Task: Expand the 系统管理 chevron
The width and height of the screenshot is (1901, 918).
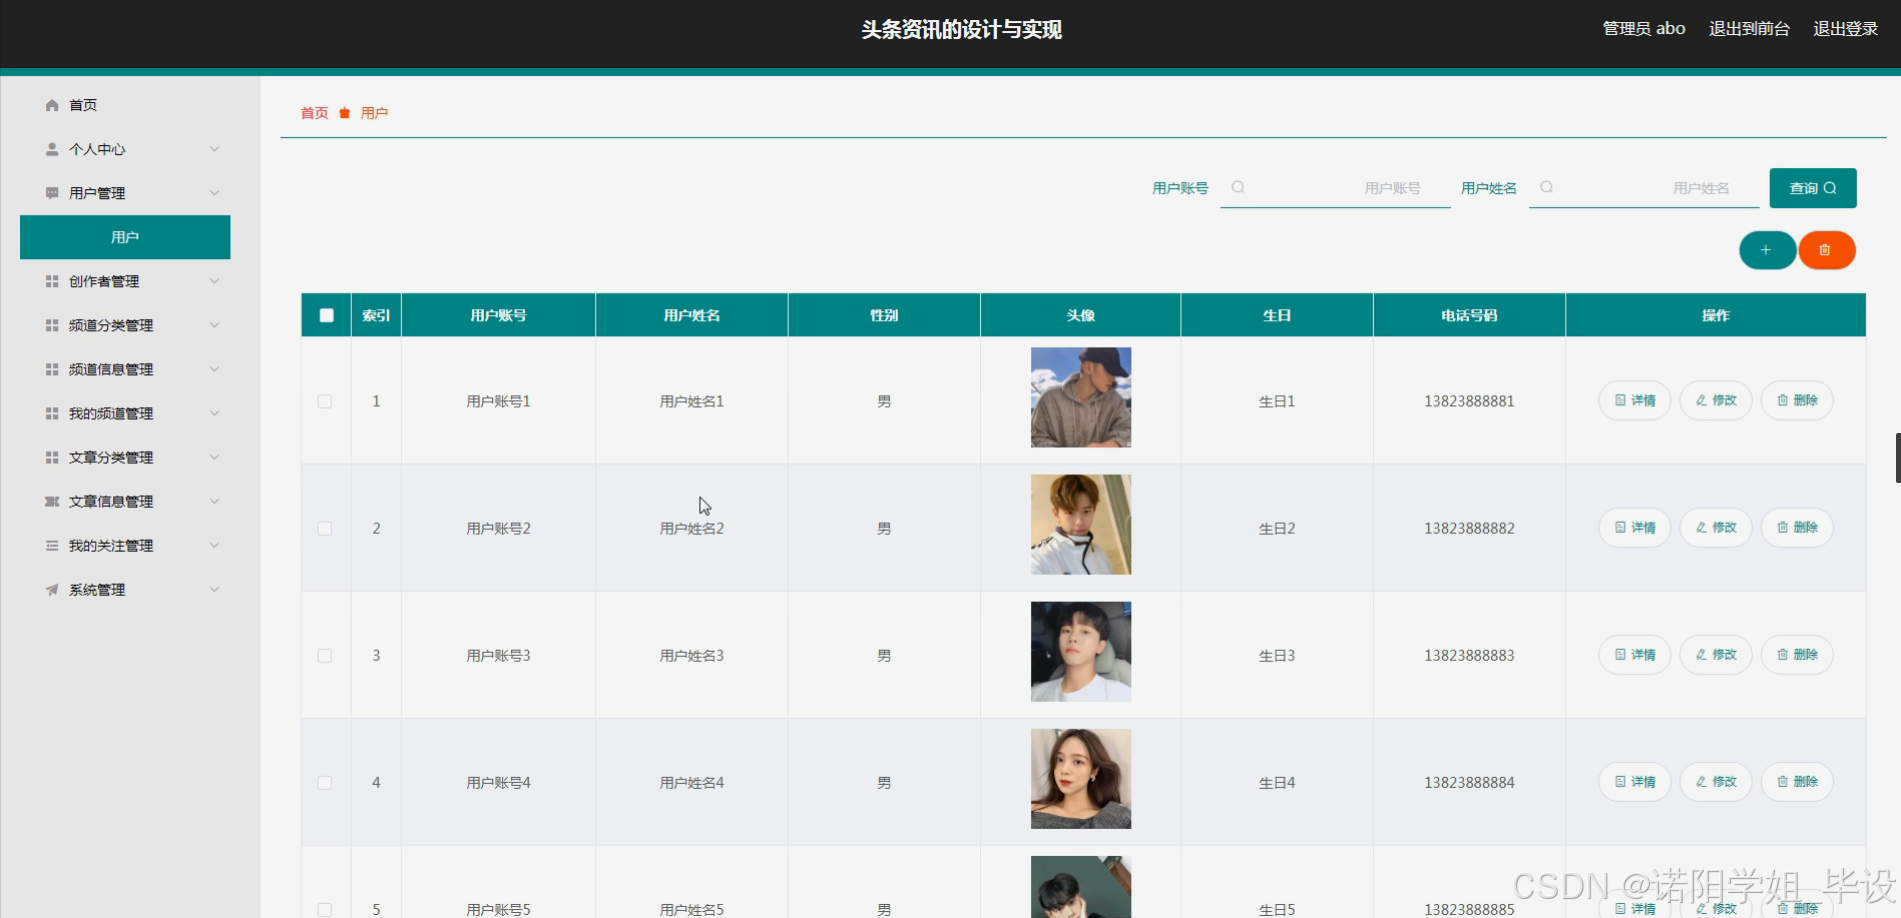Action: (214, 589)
